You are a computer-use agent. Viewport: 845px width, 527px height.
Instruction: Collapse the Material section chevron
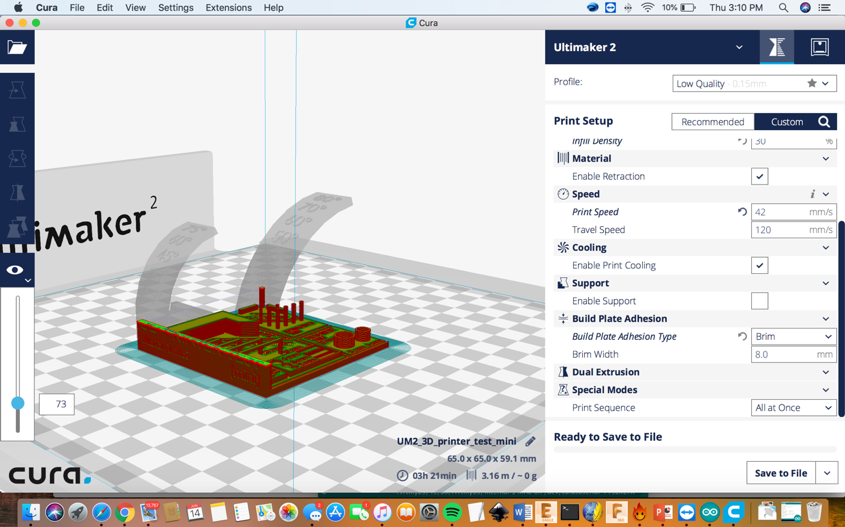(x=826, y=158)
